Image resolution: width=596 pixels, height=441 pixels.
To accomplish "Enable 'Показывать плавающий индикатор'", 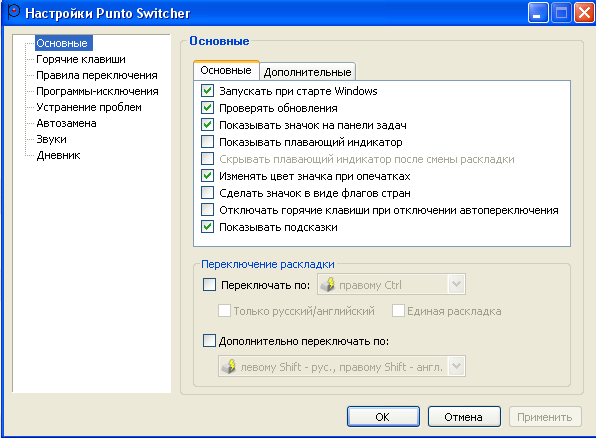I will click(207, 142).
